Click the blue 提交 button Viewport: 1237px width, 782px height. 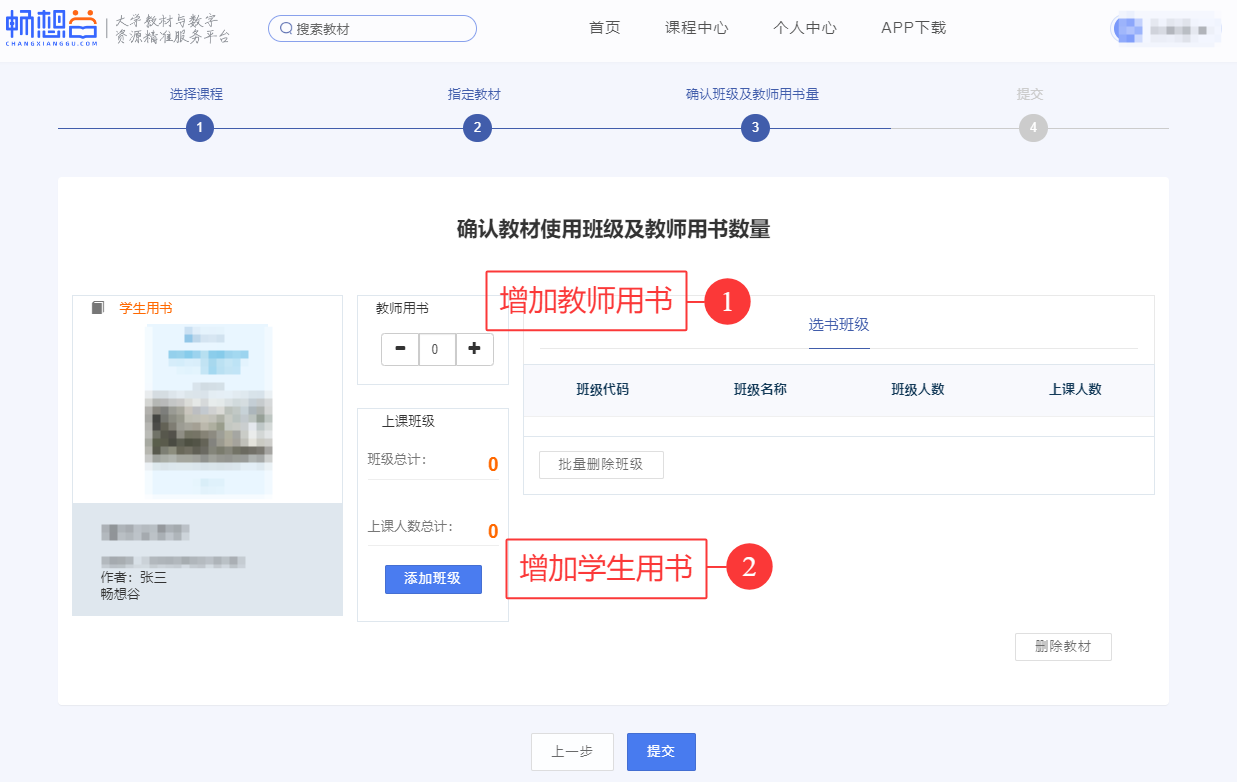661,752
